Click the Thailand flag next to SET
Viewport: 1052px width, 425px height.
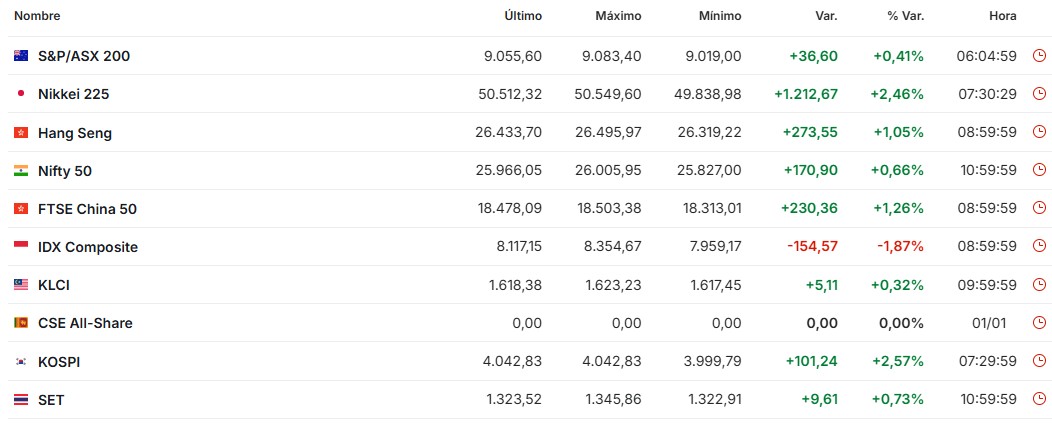click(x=20, y=399)
